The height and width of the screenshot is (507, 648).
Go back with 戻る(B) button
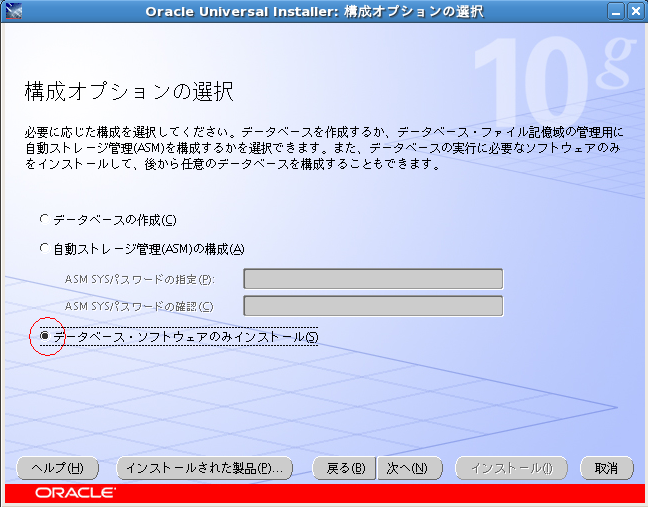(344, 468)
